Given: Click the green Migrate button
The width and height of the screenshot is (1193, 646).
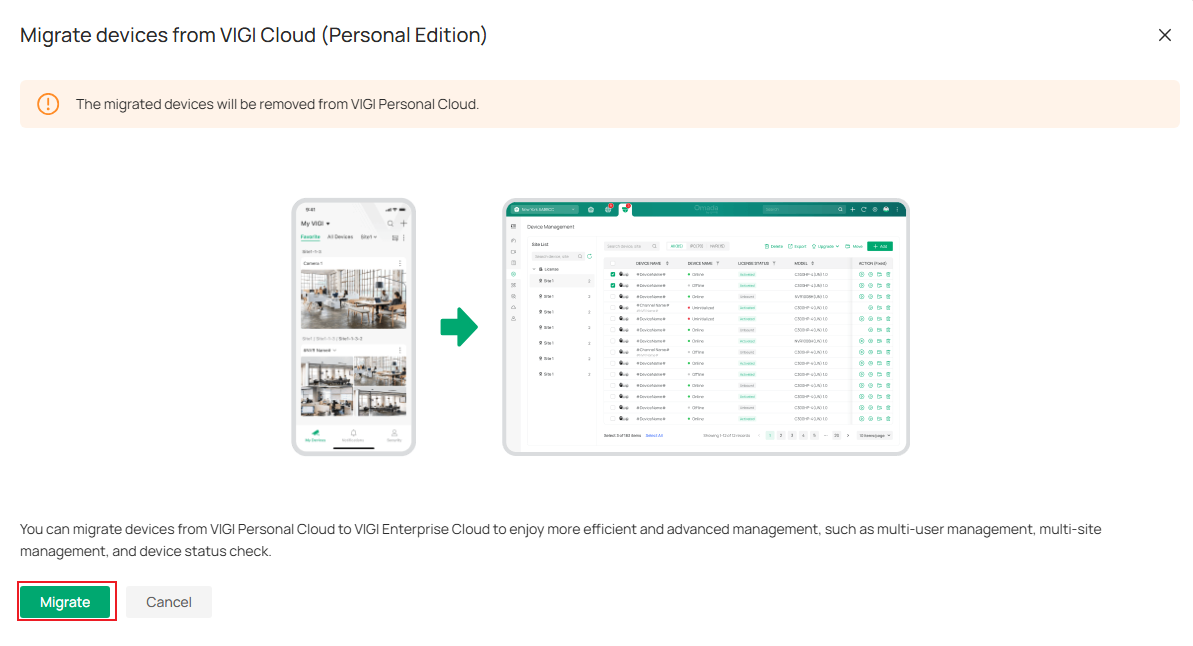Looking at the screenshot, I should 65,602.
